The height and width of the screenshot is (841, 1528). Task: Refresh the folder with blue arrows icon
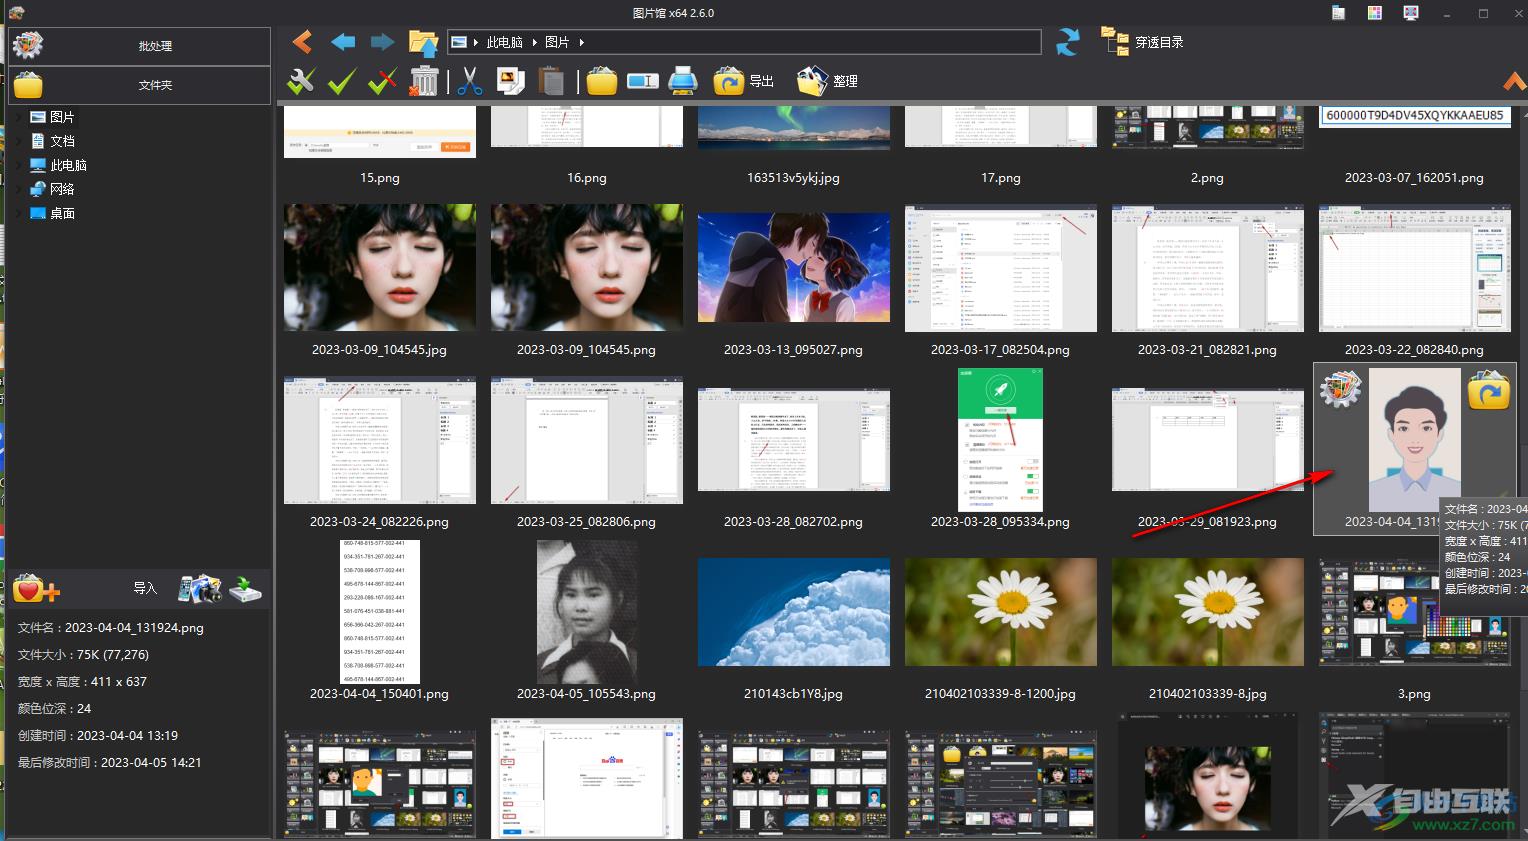coord(1068,42)
